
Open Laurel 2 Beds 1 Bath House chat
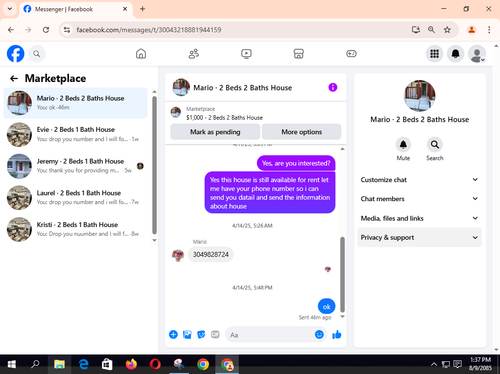pyautogui.click(x=75, y=198)
